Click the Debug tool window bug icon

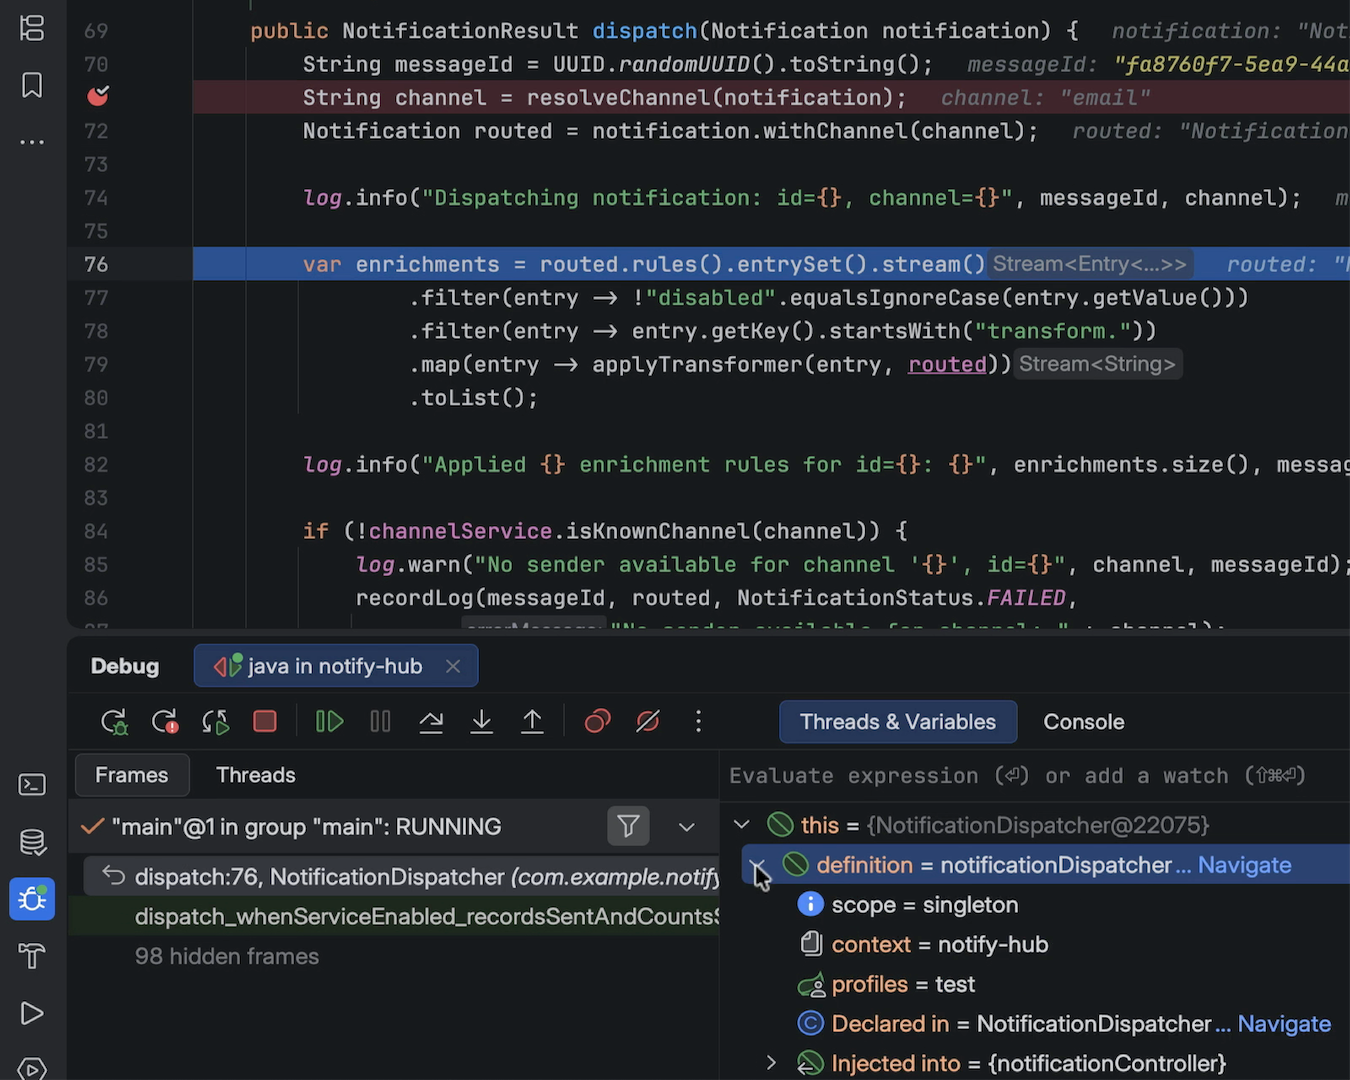coord(32,899)
